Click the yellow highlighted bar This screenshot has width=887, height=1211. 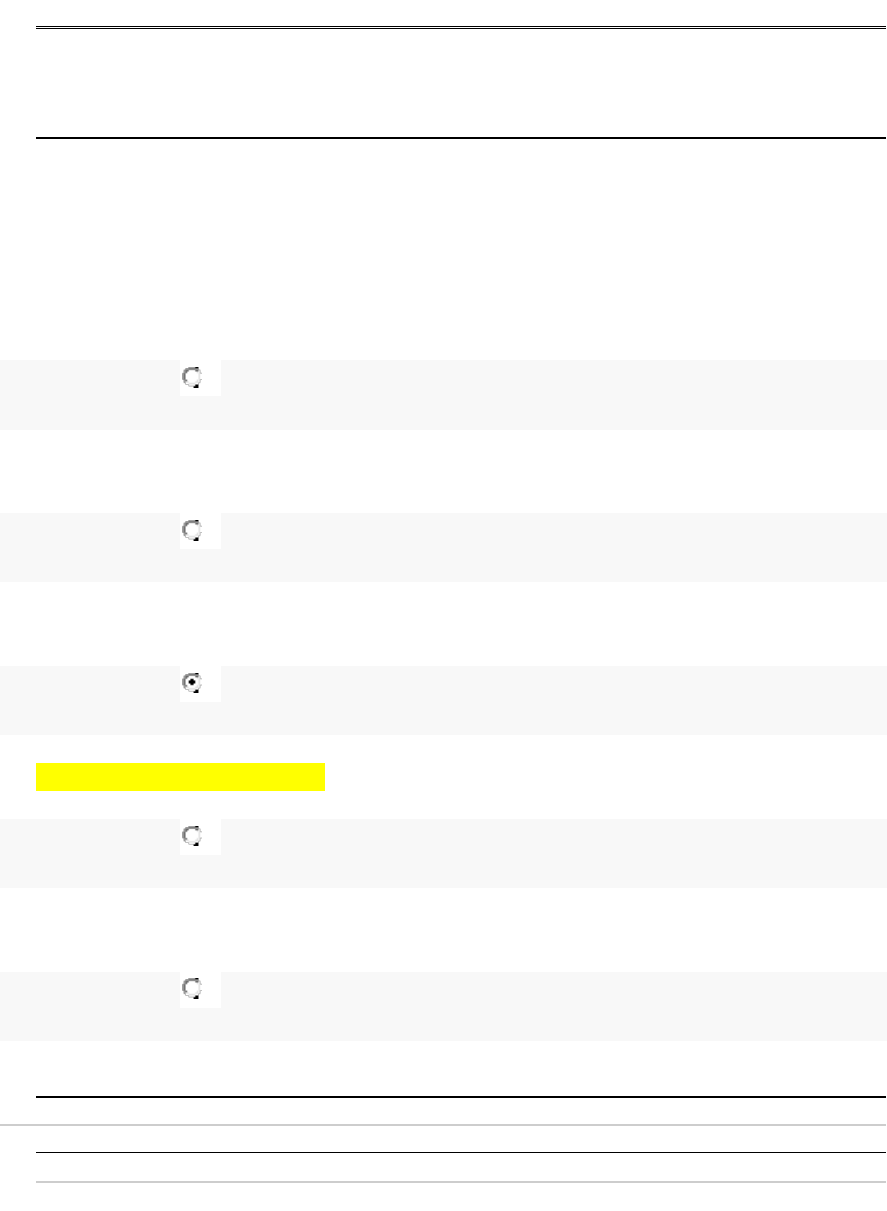pos(181,777)
